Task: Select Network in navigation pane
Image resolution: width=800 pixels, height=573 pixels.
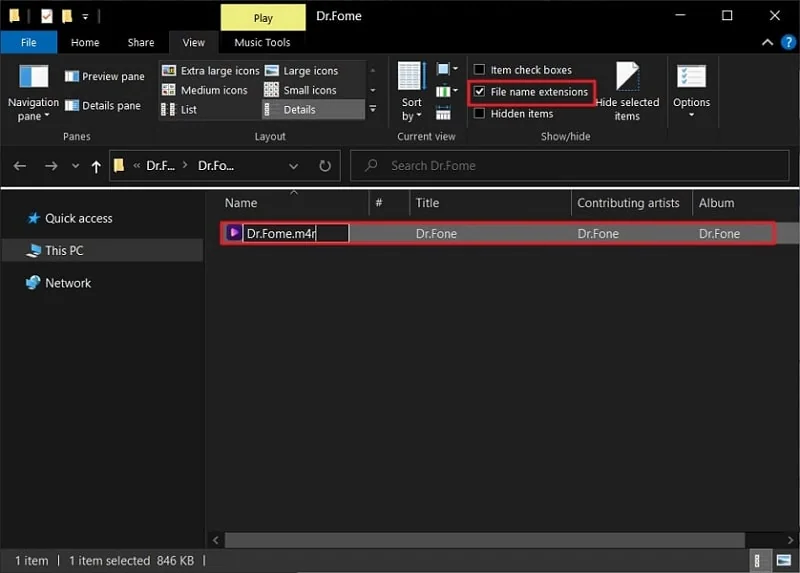Action: (68, 283)
